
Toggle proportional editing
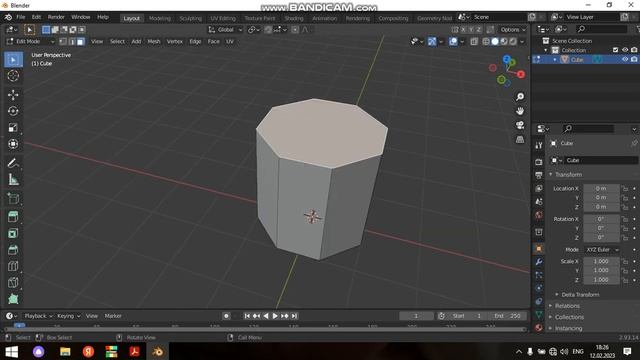pyautogui.click(x=295, y=29)
